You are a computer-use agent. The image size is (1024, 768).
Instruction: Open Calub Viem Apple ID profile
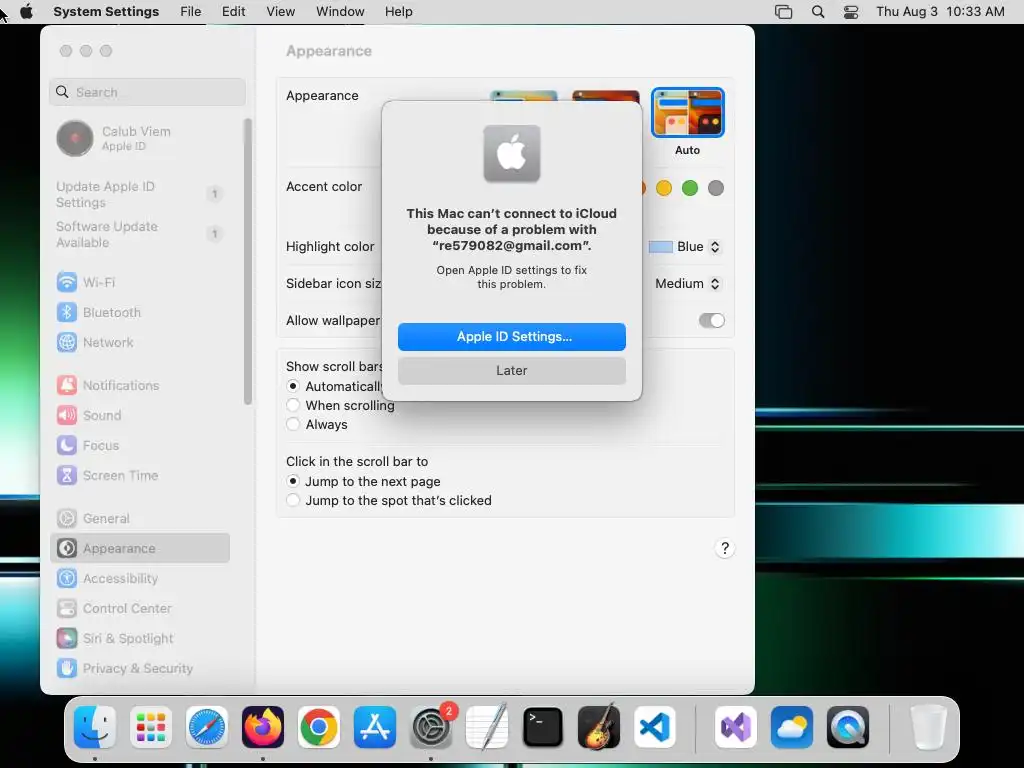click(x=140, y=138)
